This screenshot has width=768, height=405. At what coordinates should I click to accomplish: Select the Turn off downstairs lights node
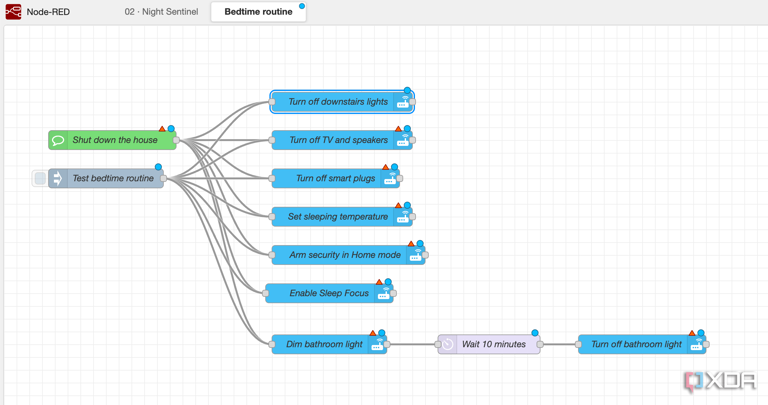(x=342, y=102)
